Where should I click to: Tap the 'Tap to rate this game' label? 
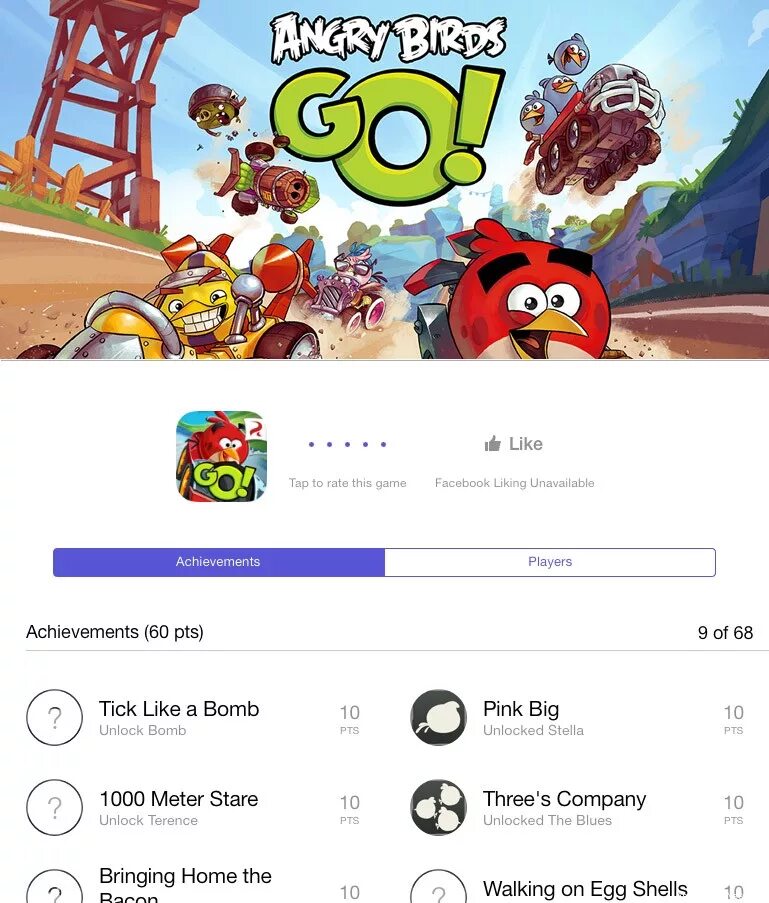[x=347, y=483]
